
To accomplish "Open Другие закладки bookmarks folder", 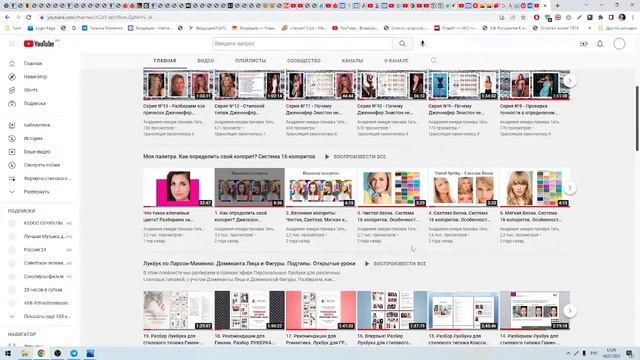I will 618,28.
